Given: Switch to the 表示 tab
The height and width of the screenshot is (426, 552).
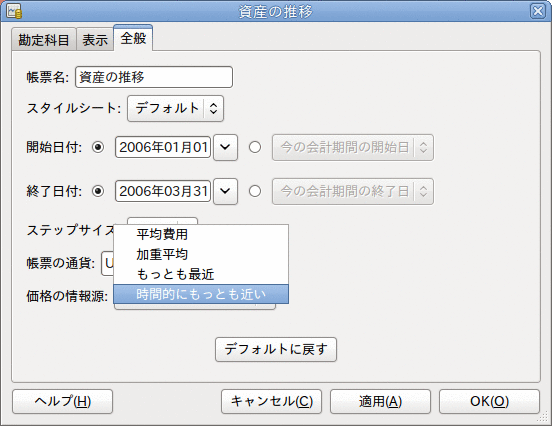Looking at the screenshot, I should click(x=95, y=39).
